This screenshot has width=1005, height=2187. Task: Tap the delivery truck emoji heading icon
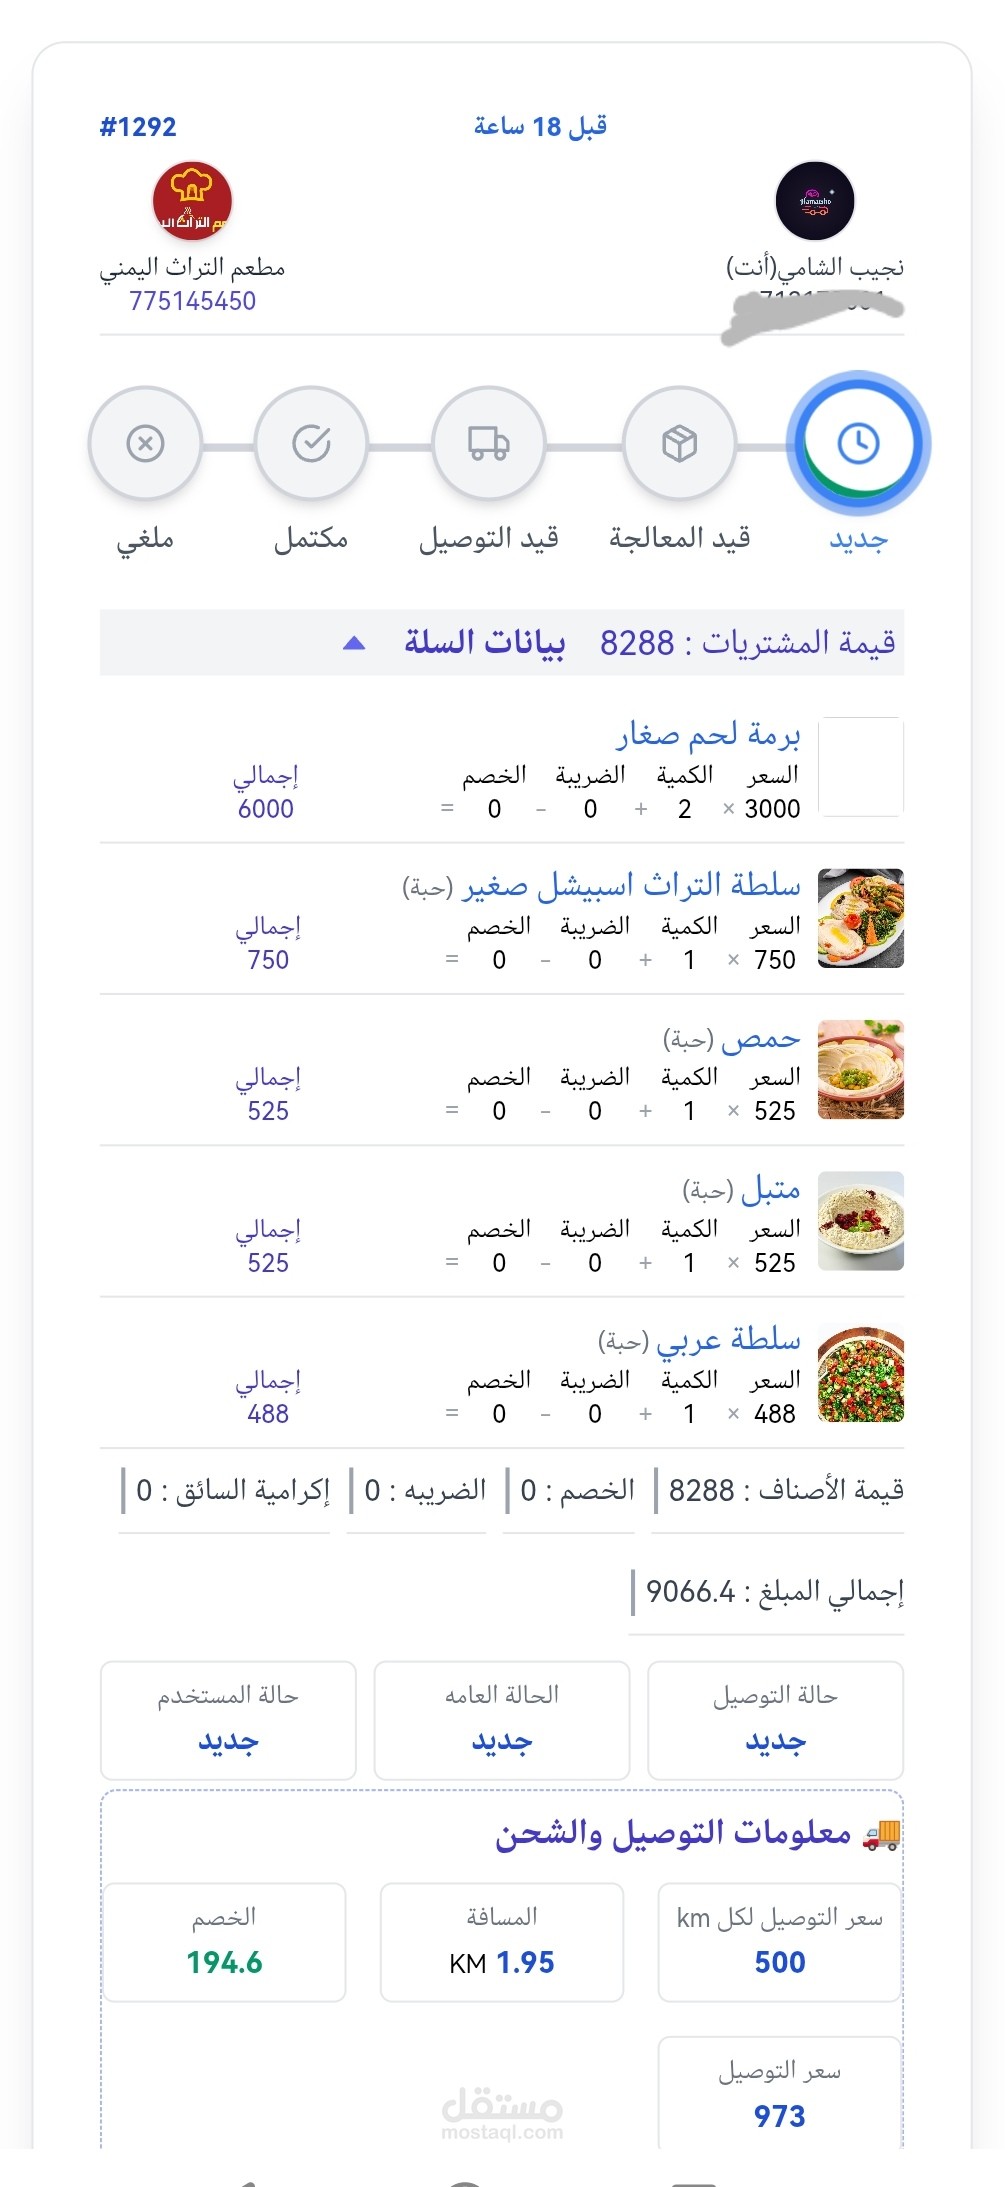(881, 1834)
